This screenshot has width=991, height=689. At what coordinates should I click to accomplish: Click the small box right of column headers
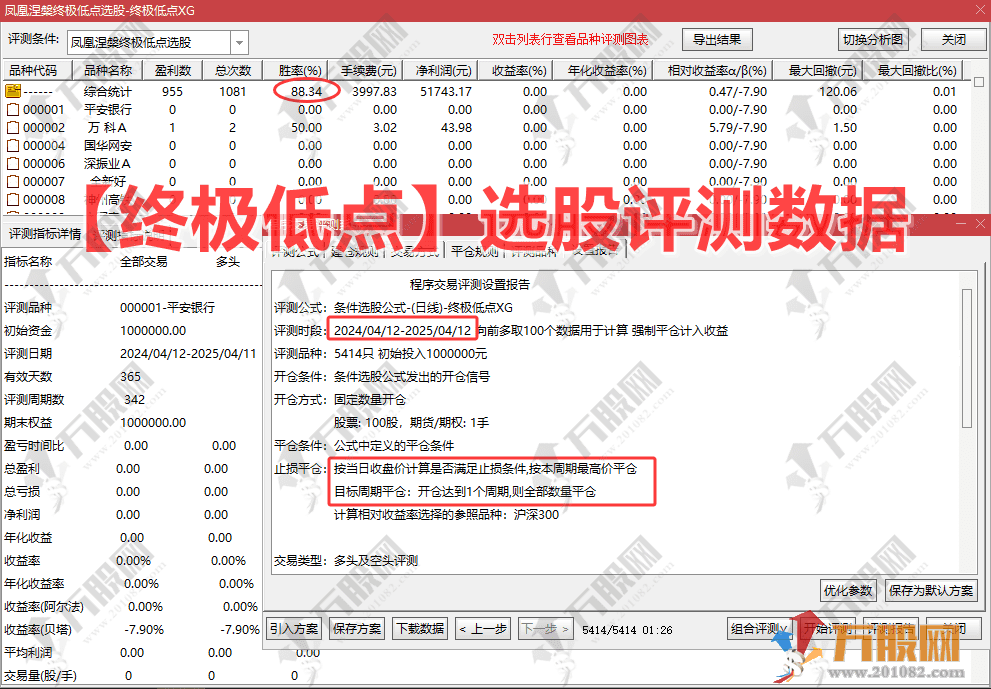pos(979,82)
